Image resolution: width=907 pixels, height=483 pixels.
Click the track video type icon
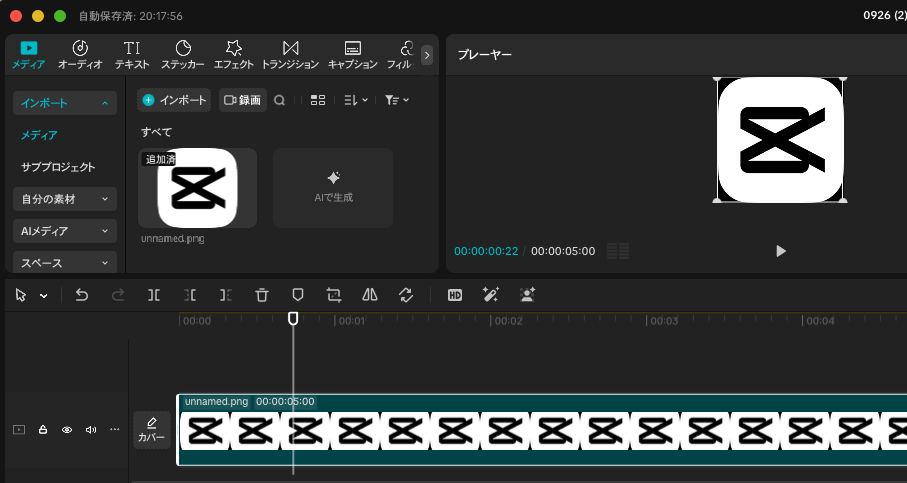click(19, 430)
